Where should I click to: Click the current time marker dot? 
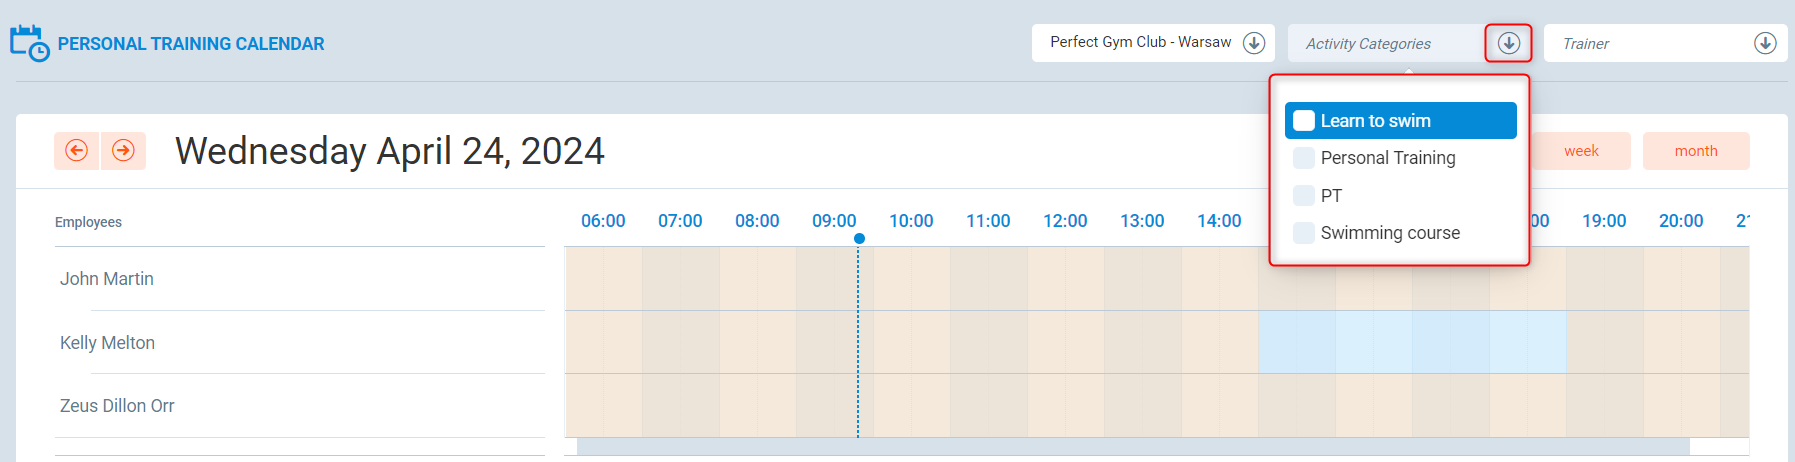(859, 239)
